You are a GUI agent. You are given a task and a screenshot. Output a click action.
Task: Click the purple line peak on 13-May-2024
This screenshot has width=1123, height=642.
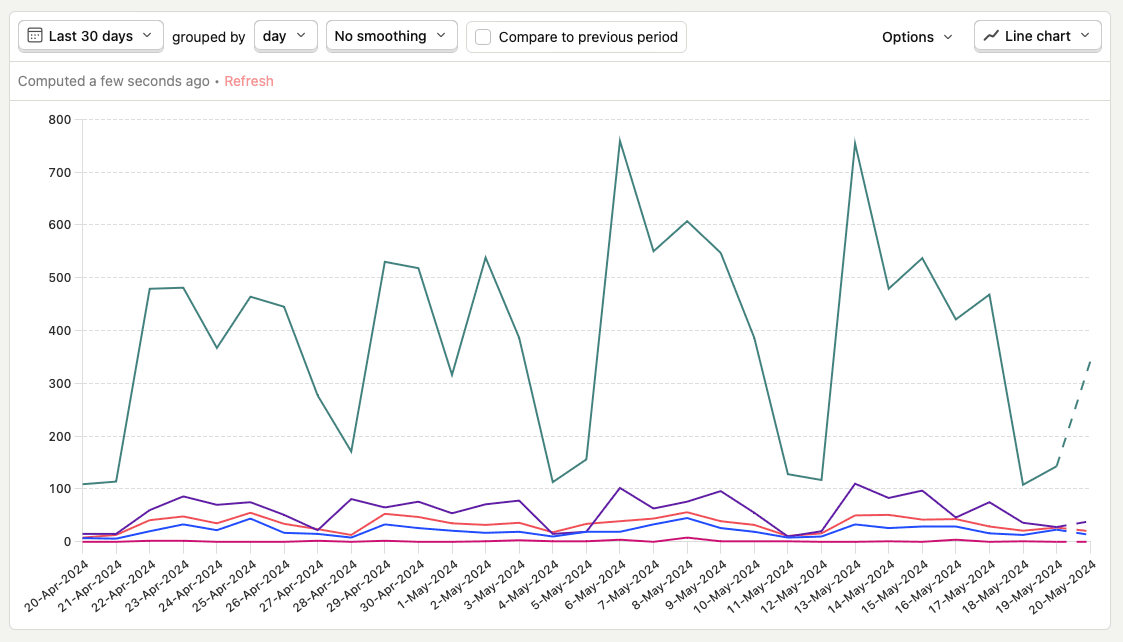[x=854, y=484]
